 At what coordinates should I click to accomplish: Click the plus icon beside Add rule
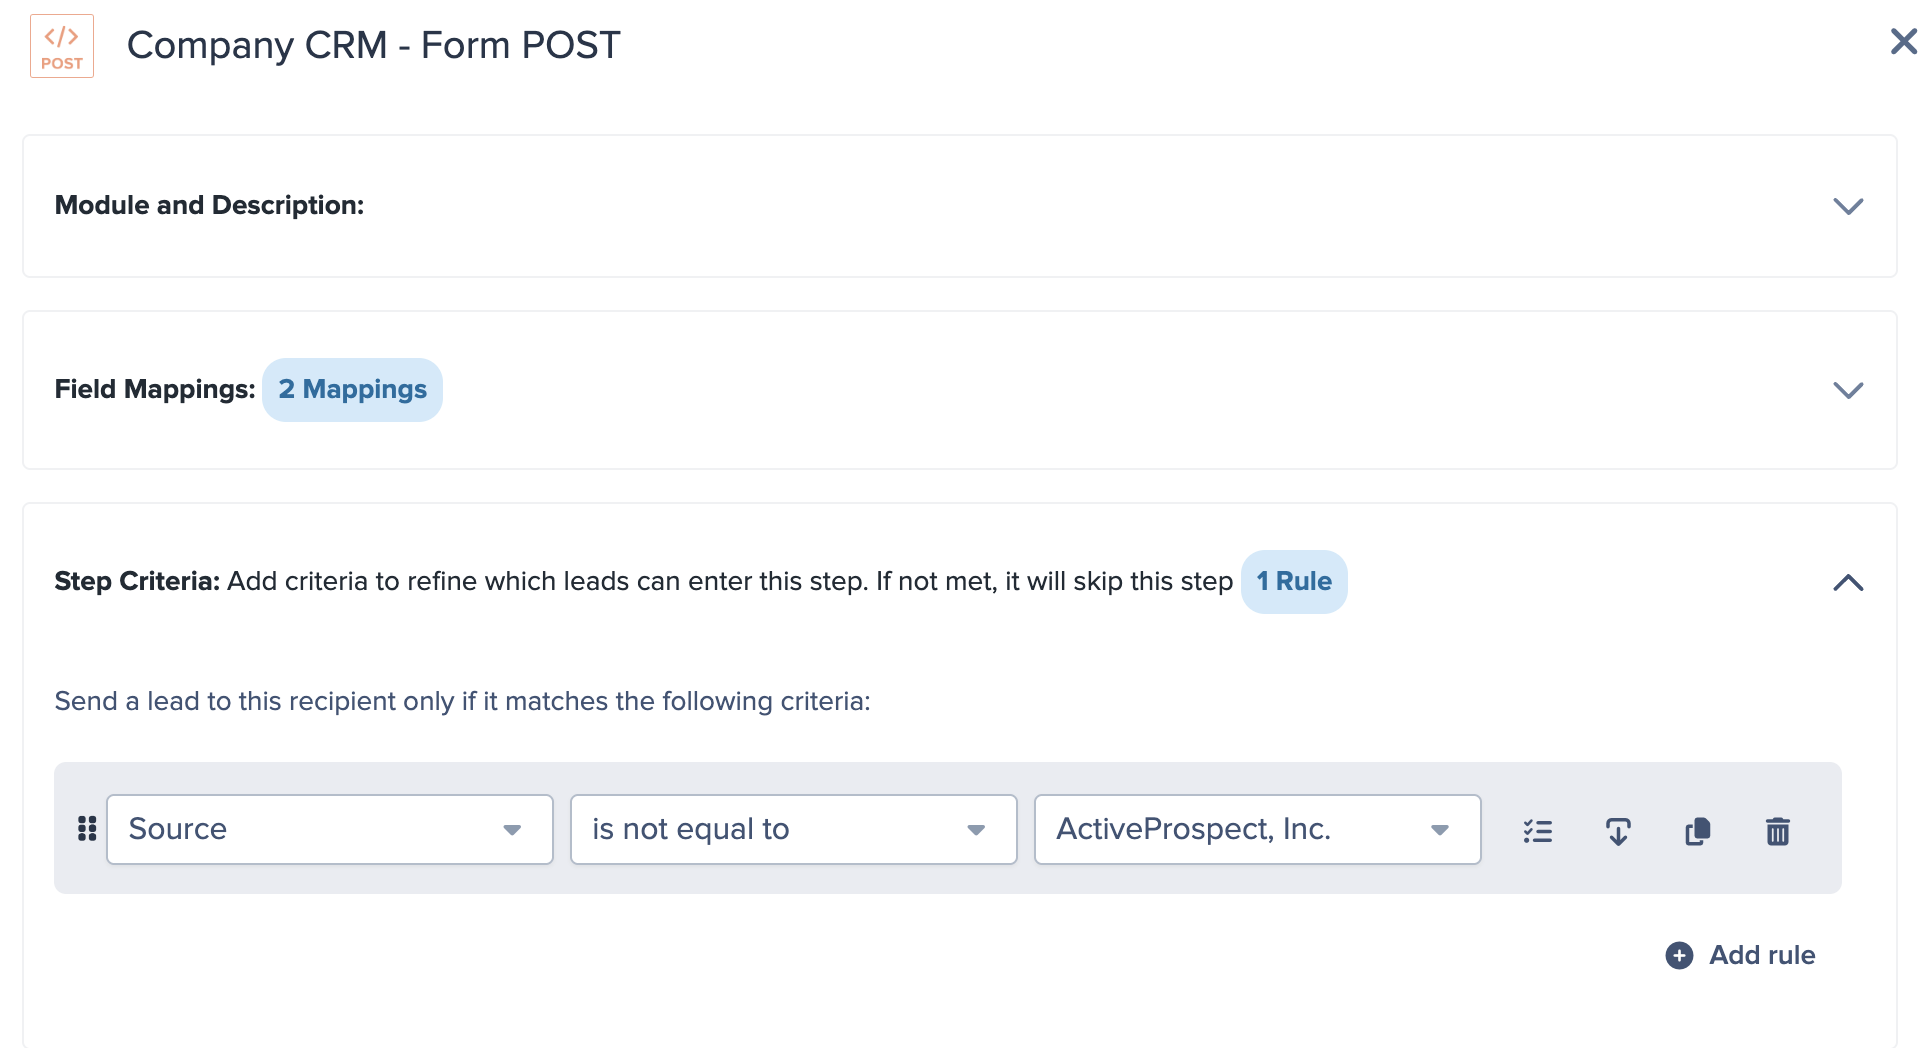(x=1679, y=956)
